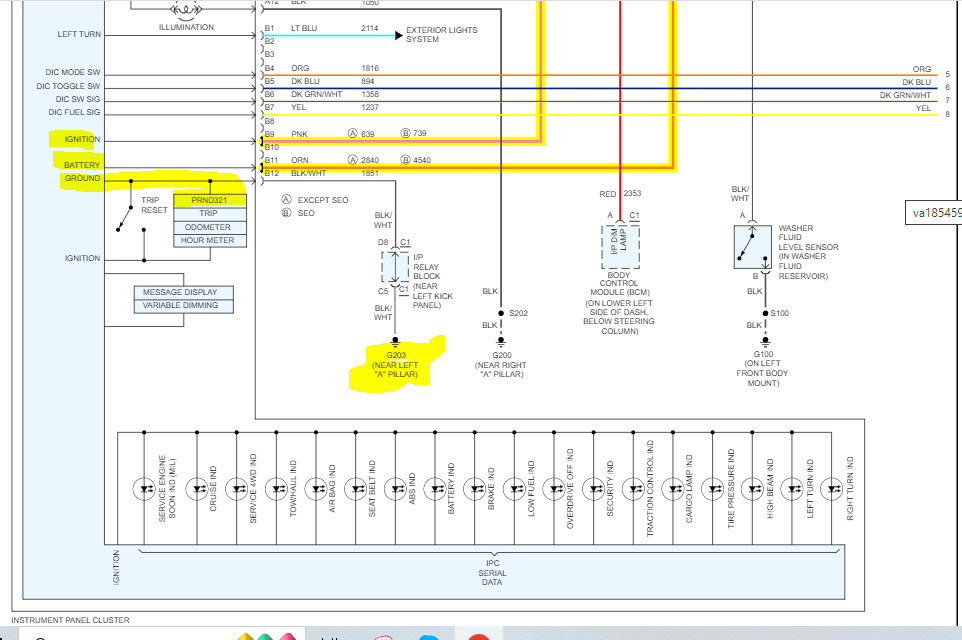Click the ODOMETER box
962x640 pixels.
pos(209,227)
